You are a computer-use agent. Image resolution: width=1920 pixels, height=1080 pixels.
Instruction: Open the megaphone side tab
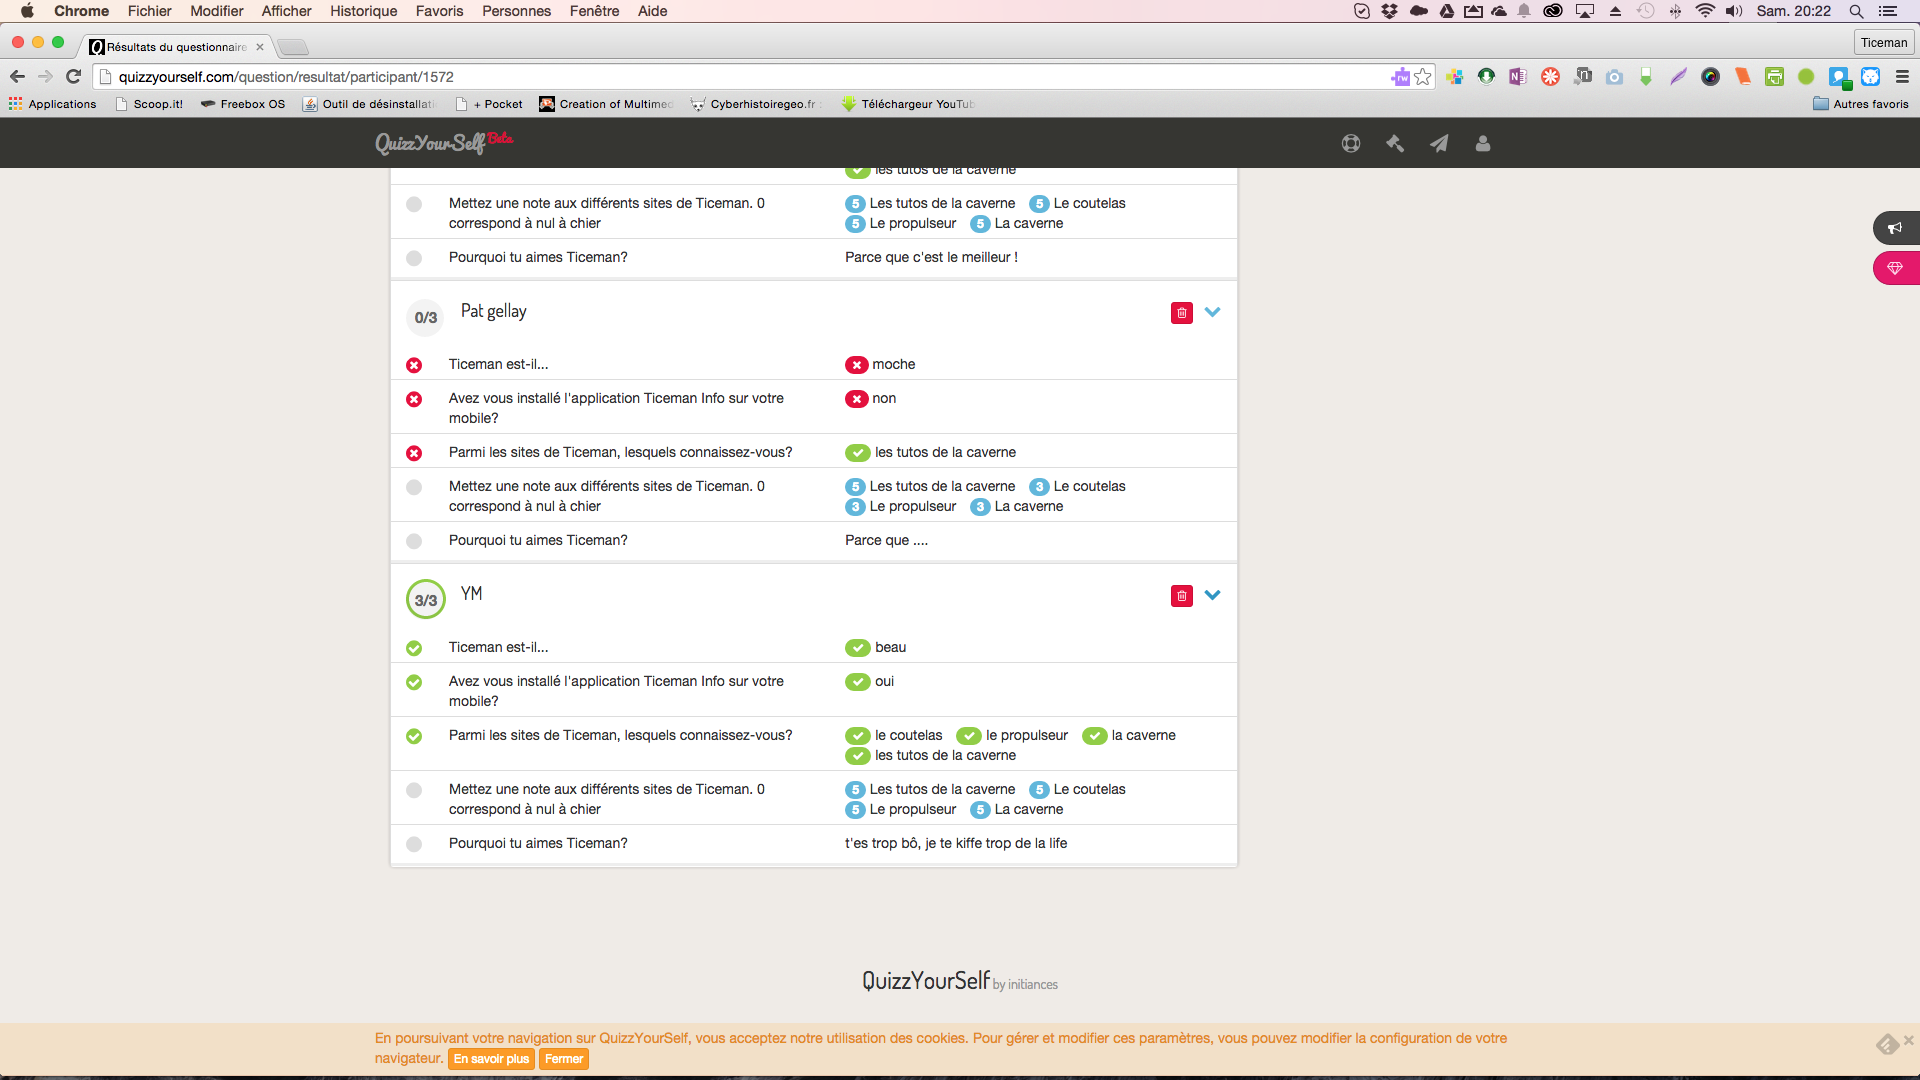point(1895,228)
